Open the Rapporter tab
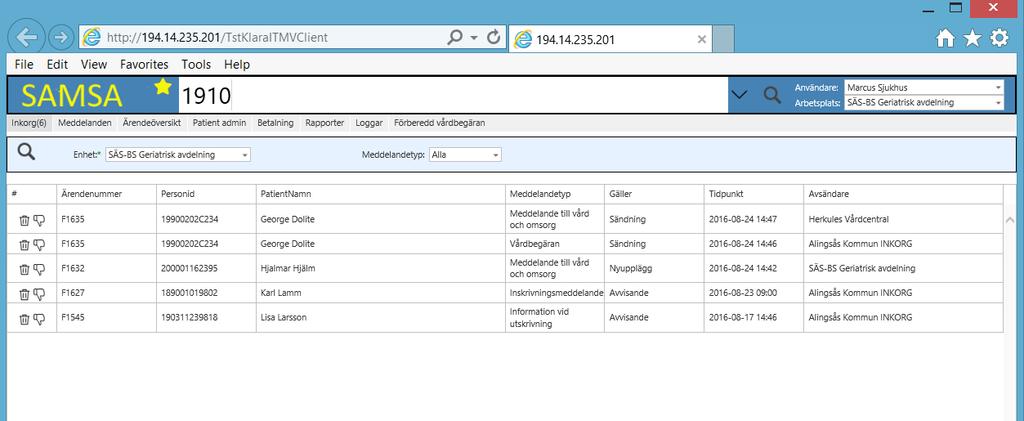The width and height of the screenshot is (1024, 421). (325, 123)
